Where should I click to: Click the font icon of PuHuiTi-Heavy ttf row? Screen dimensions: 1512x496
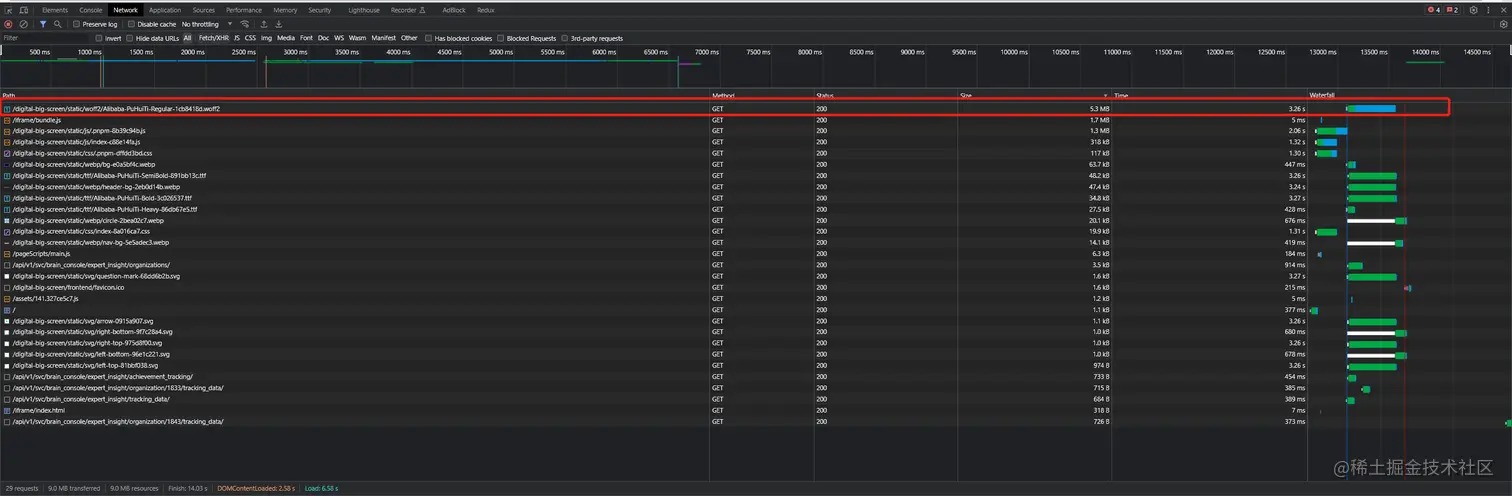coord(7,209)
